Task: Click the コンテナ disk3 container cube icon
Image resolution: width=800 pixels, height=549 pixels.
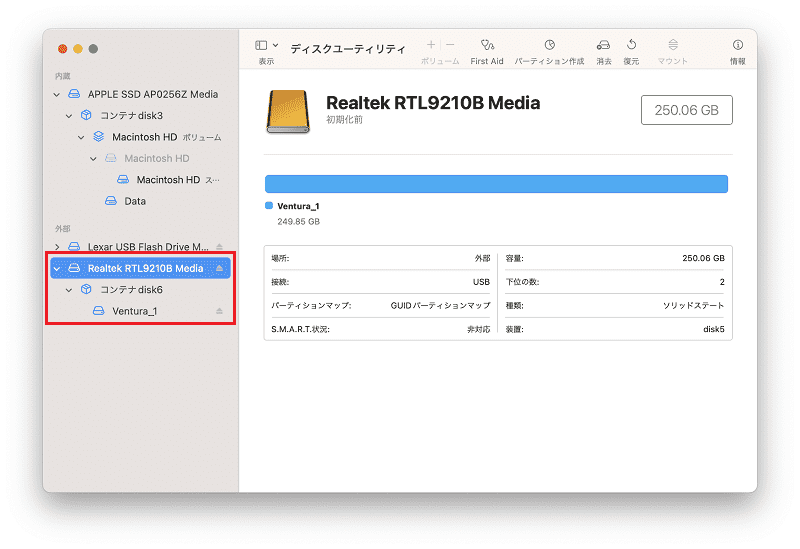Action: pos(86,115)
